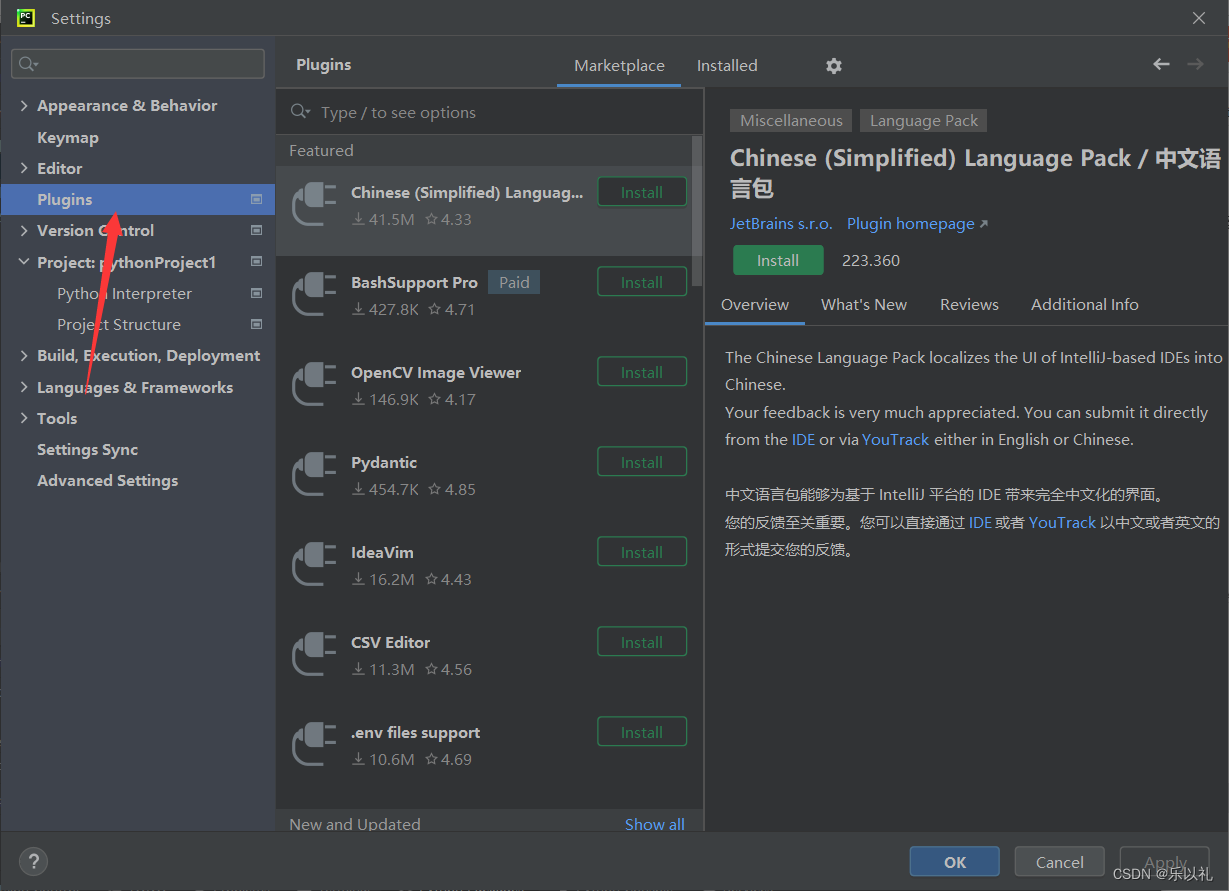The image size is (1229, 891).
Task: Select the Plugins settings item
Action: click(138, 199)
